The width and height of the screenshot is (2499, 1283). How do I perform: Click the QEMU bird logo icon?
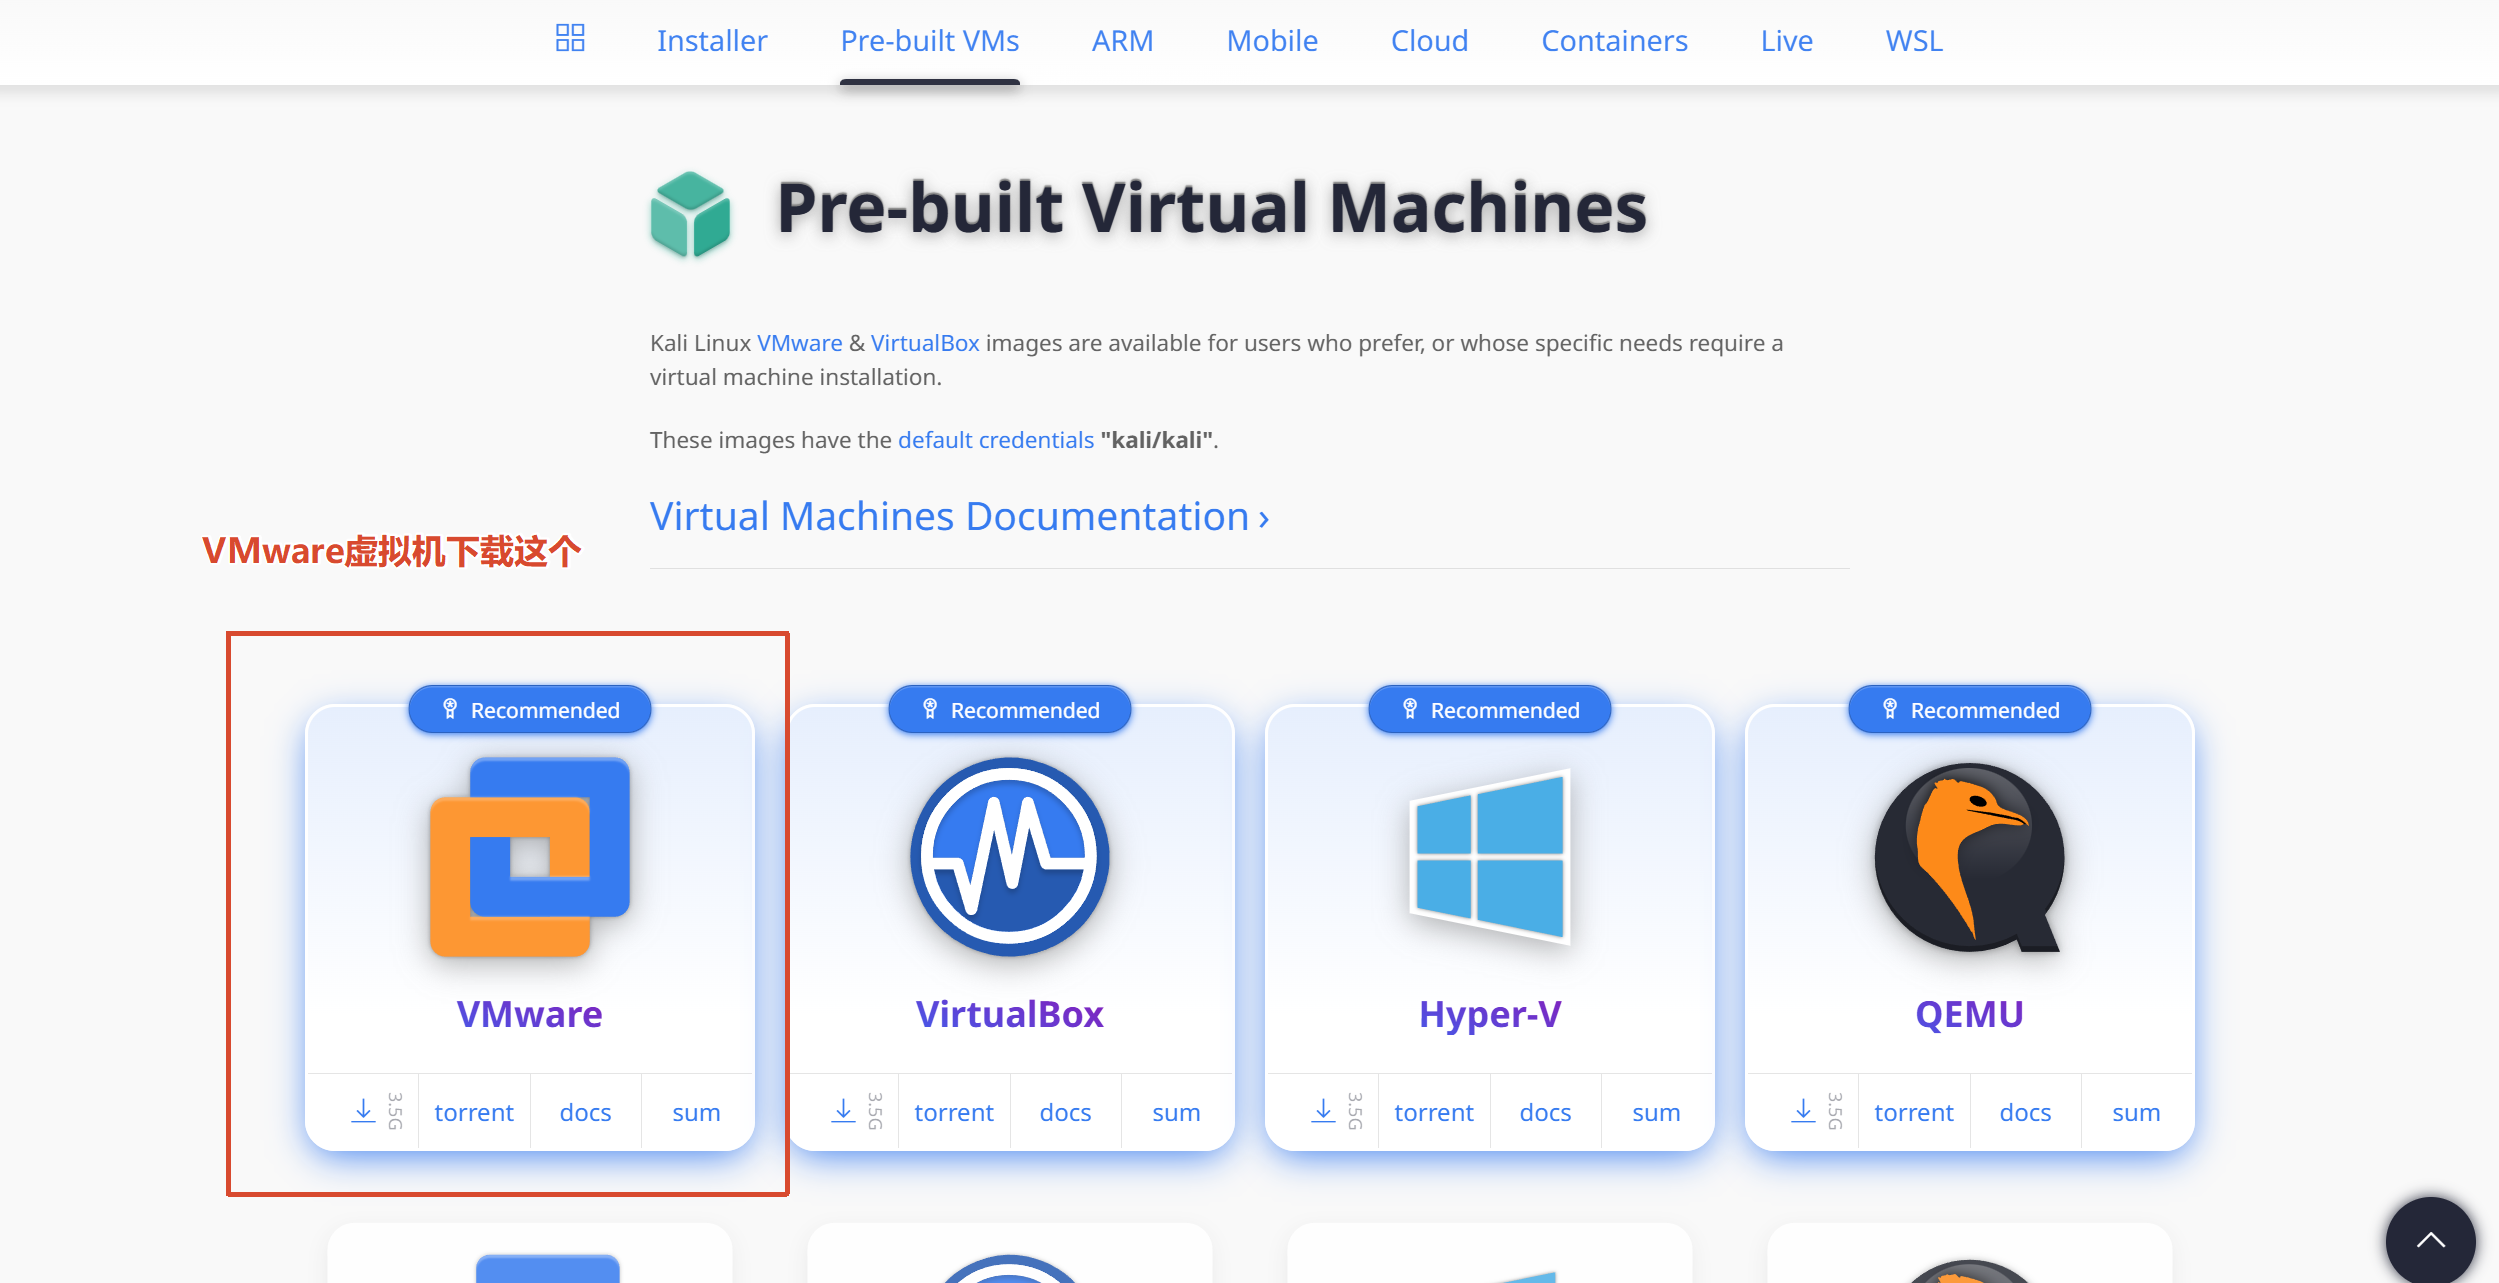[1968, 857]
